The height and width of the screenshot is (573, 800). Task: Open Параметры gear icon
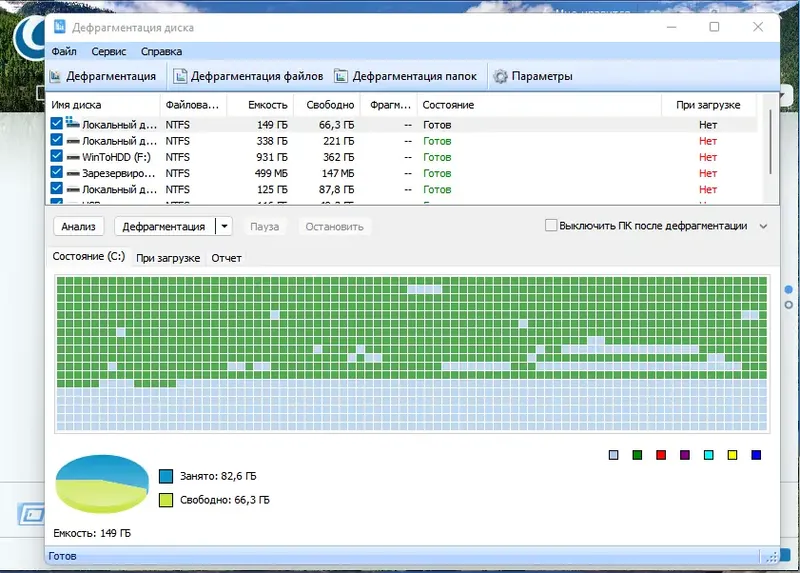[x=500, y=77]
